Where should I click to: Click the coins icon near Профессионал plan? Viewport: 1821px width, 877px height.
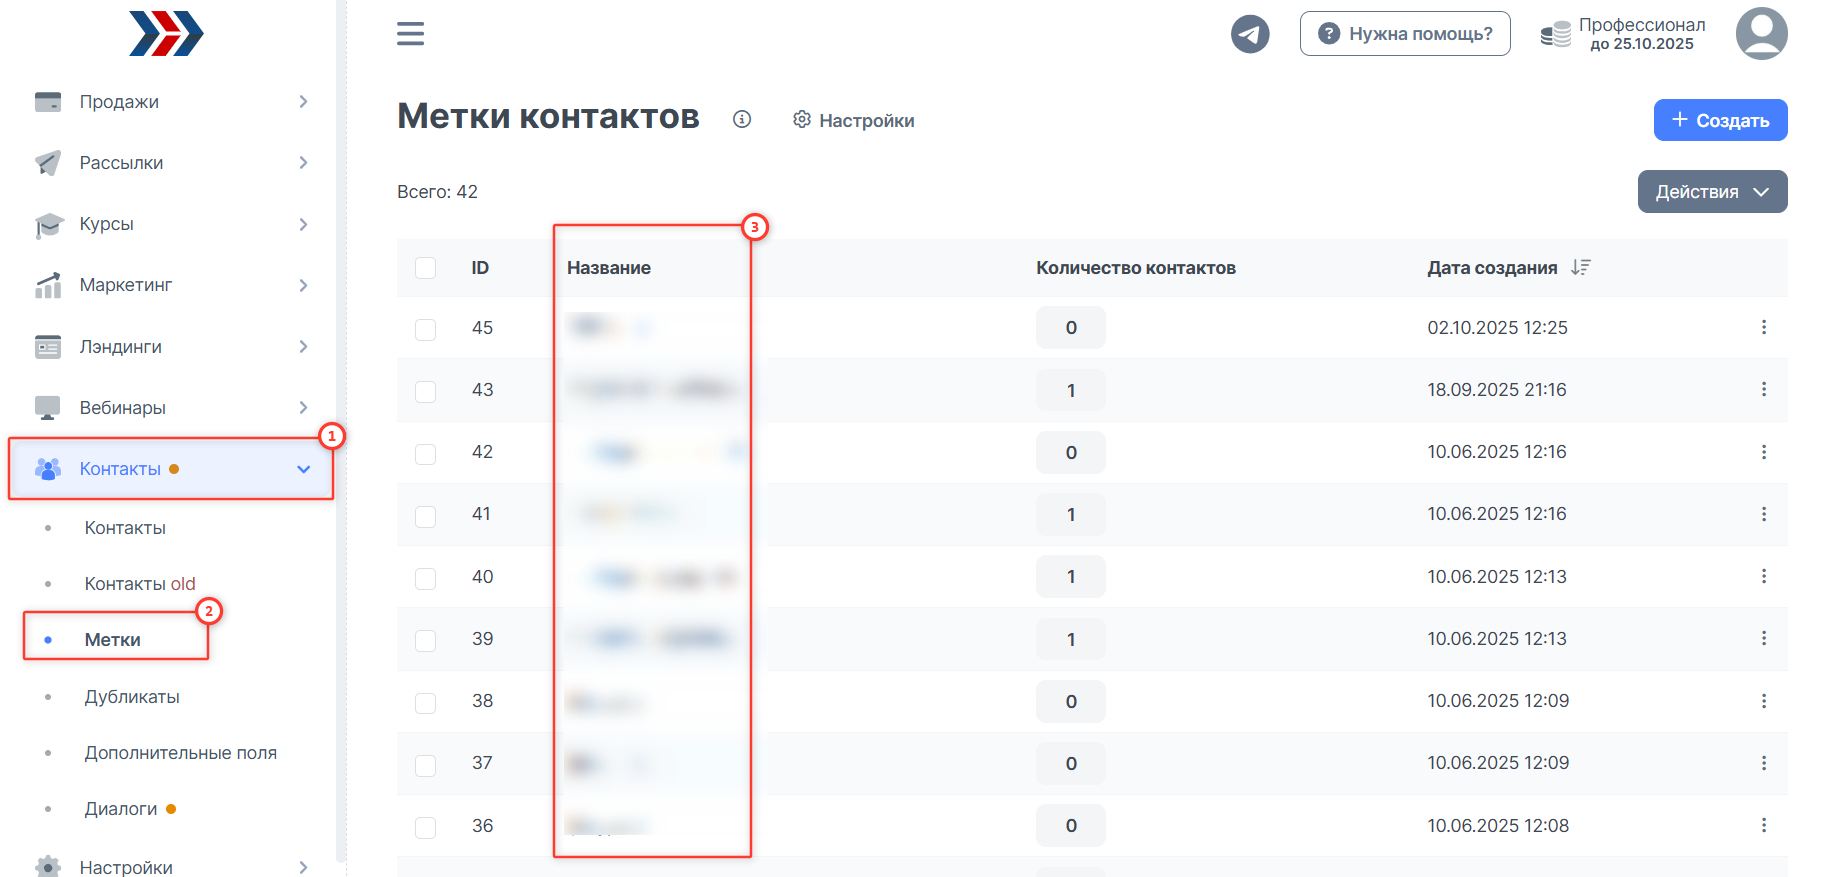pos(1555,35)
